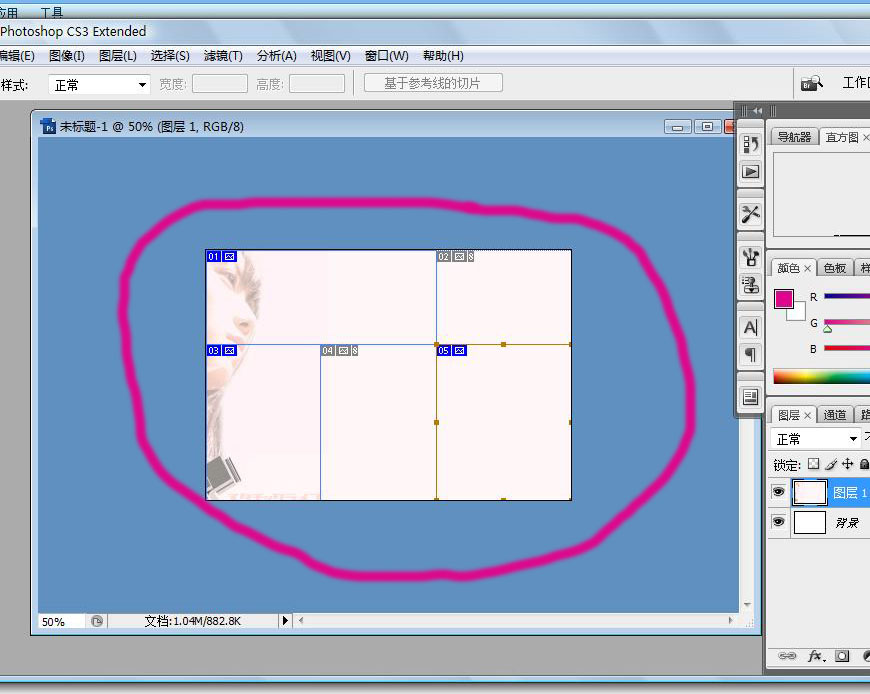Screen dimensions: 870x694
Task: Minimize the 未标题-1 document window
Action: (x=677, y=127)
